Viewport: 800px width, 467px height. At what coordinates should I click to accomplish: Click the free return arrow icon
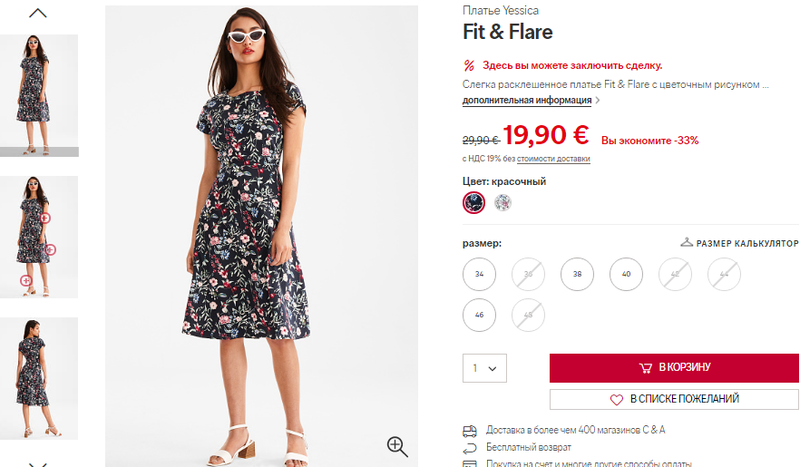(469, 447)
